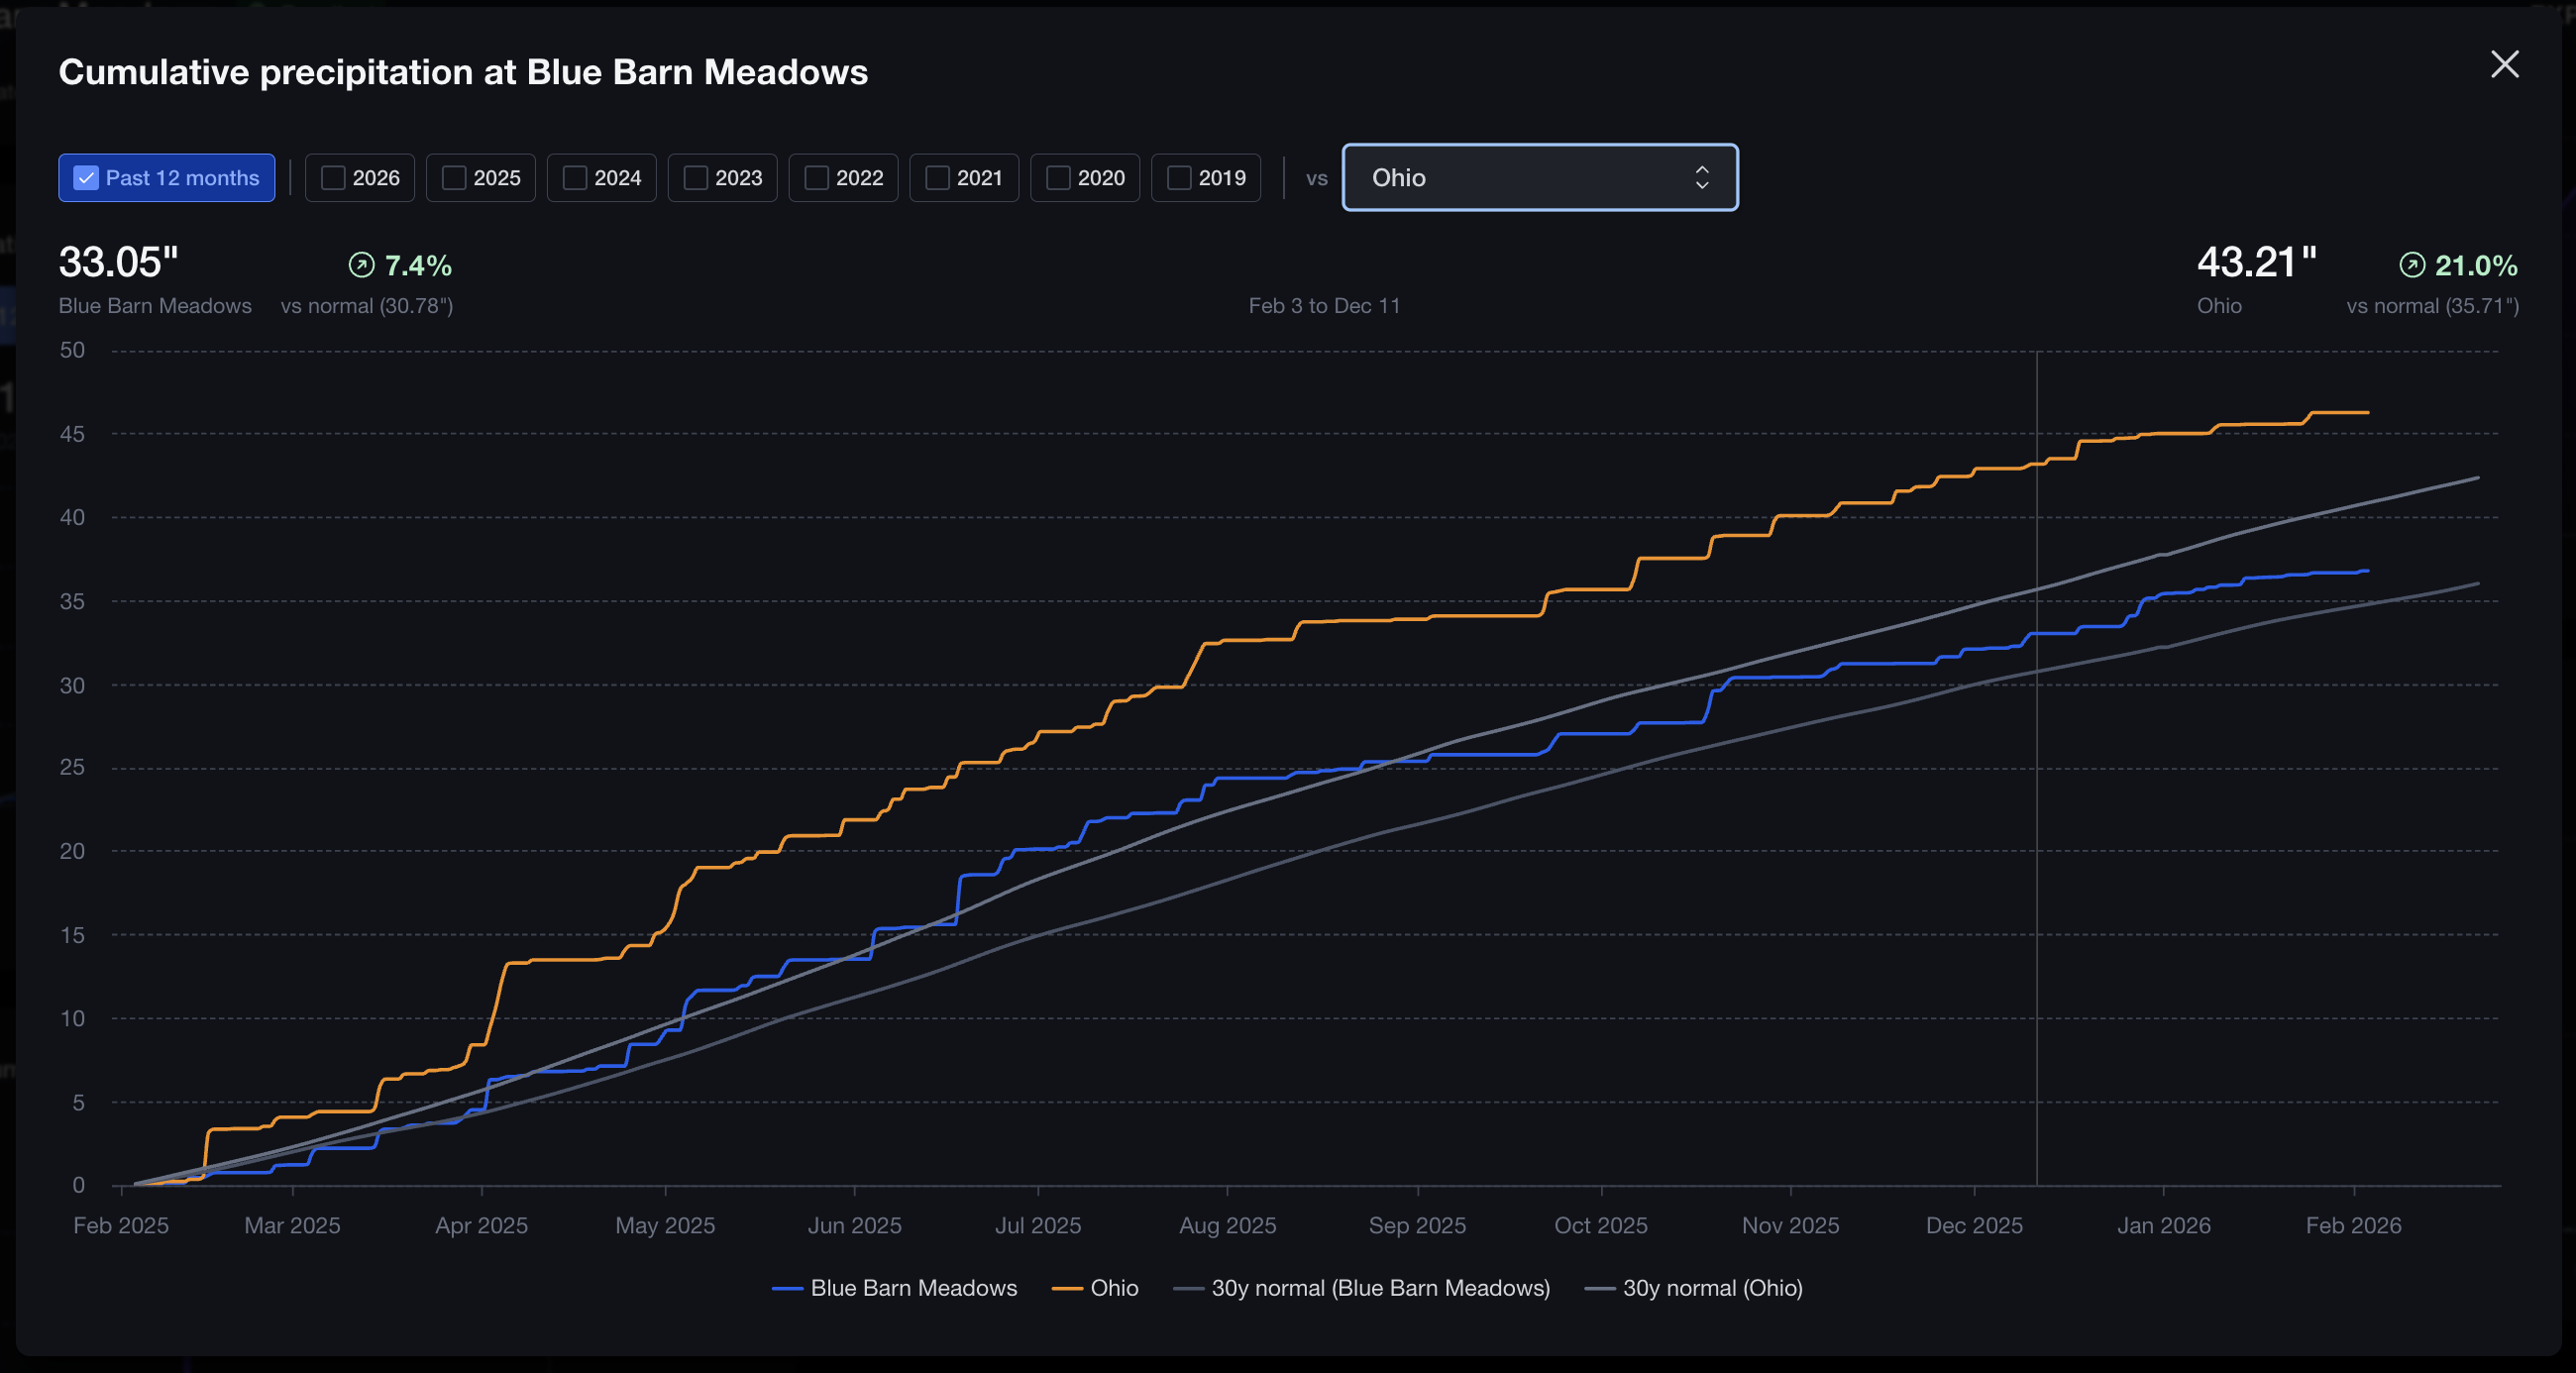2576x1373 pixels.
Task: Click the dropdown up-down chevron arrows
Action: pos(1702,178)
